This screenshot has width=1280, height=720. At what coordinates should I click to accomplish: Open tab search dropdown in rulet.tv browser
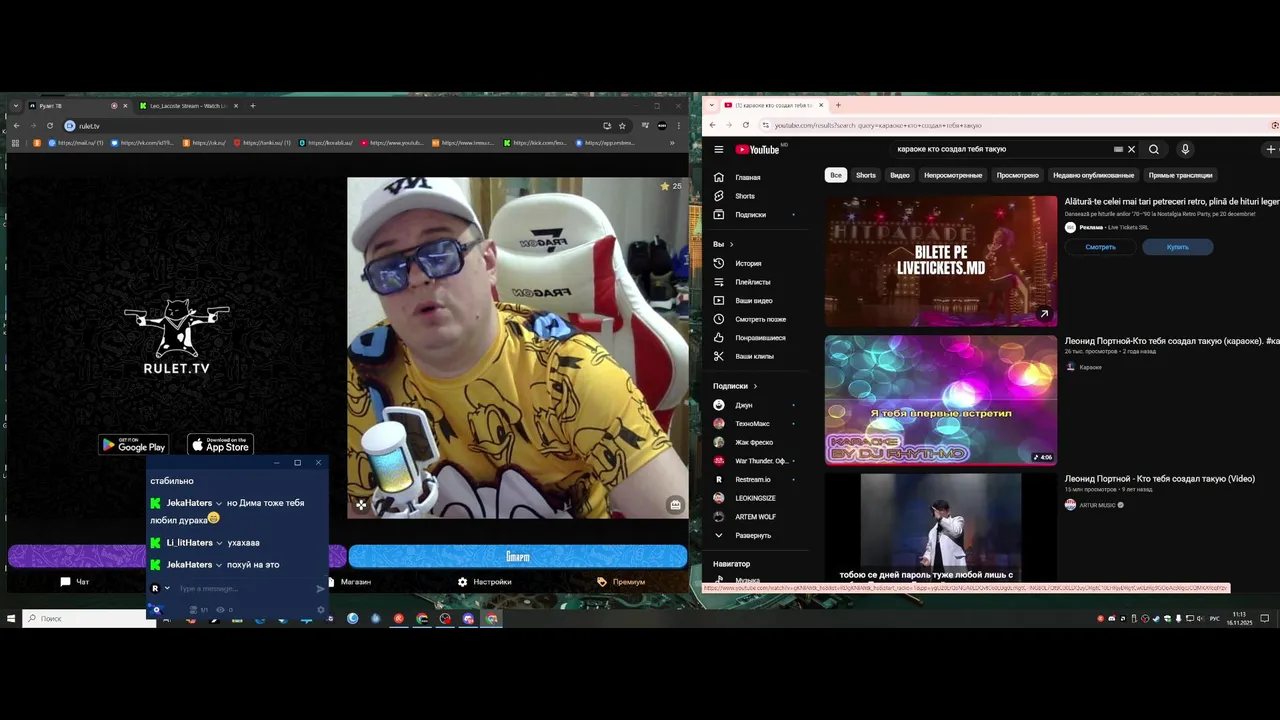click(x=16, y=106)
